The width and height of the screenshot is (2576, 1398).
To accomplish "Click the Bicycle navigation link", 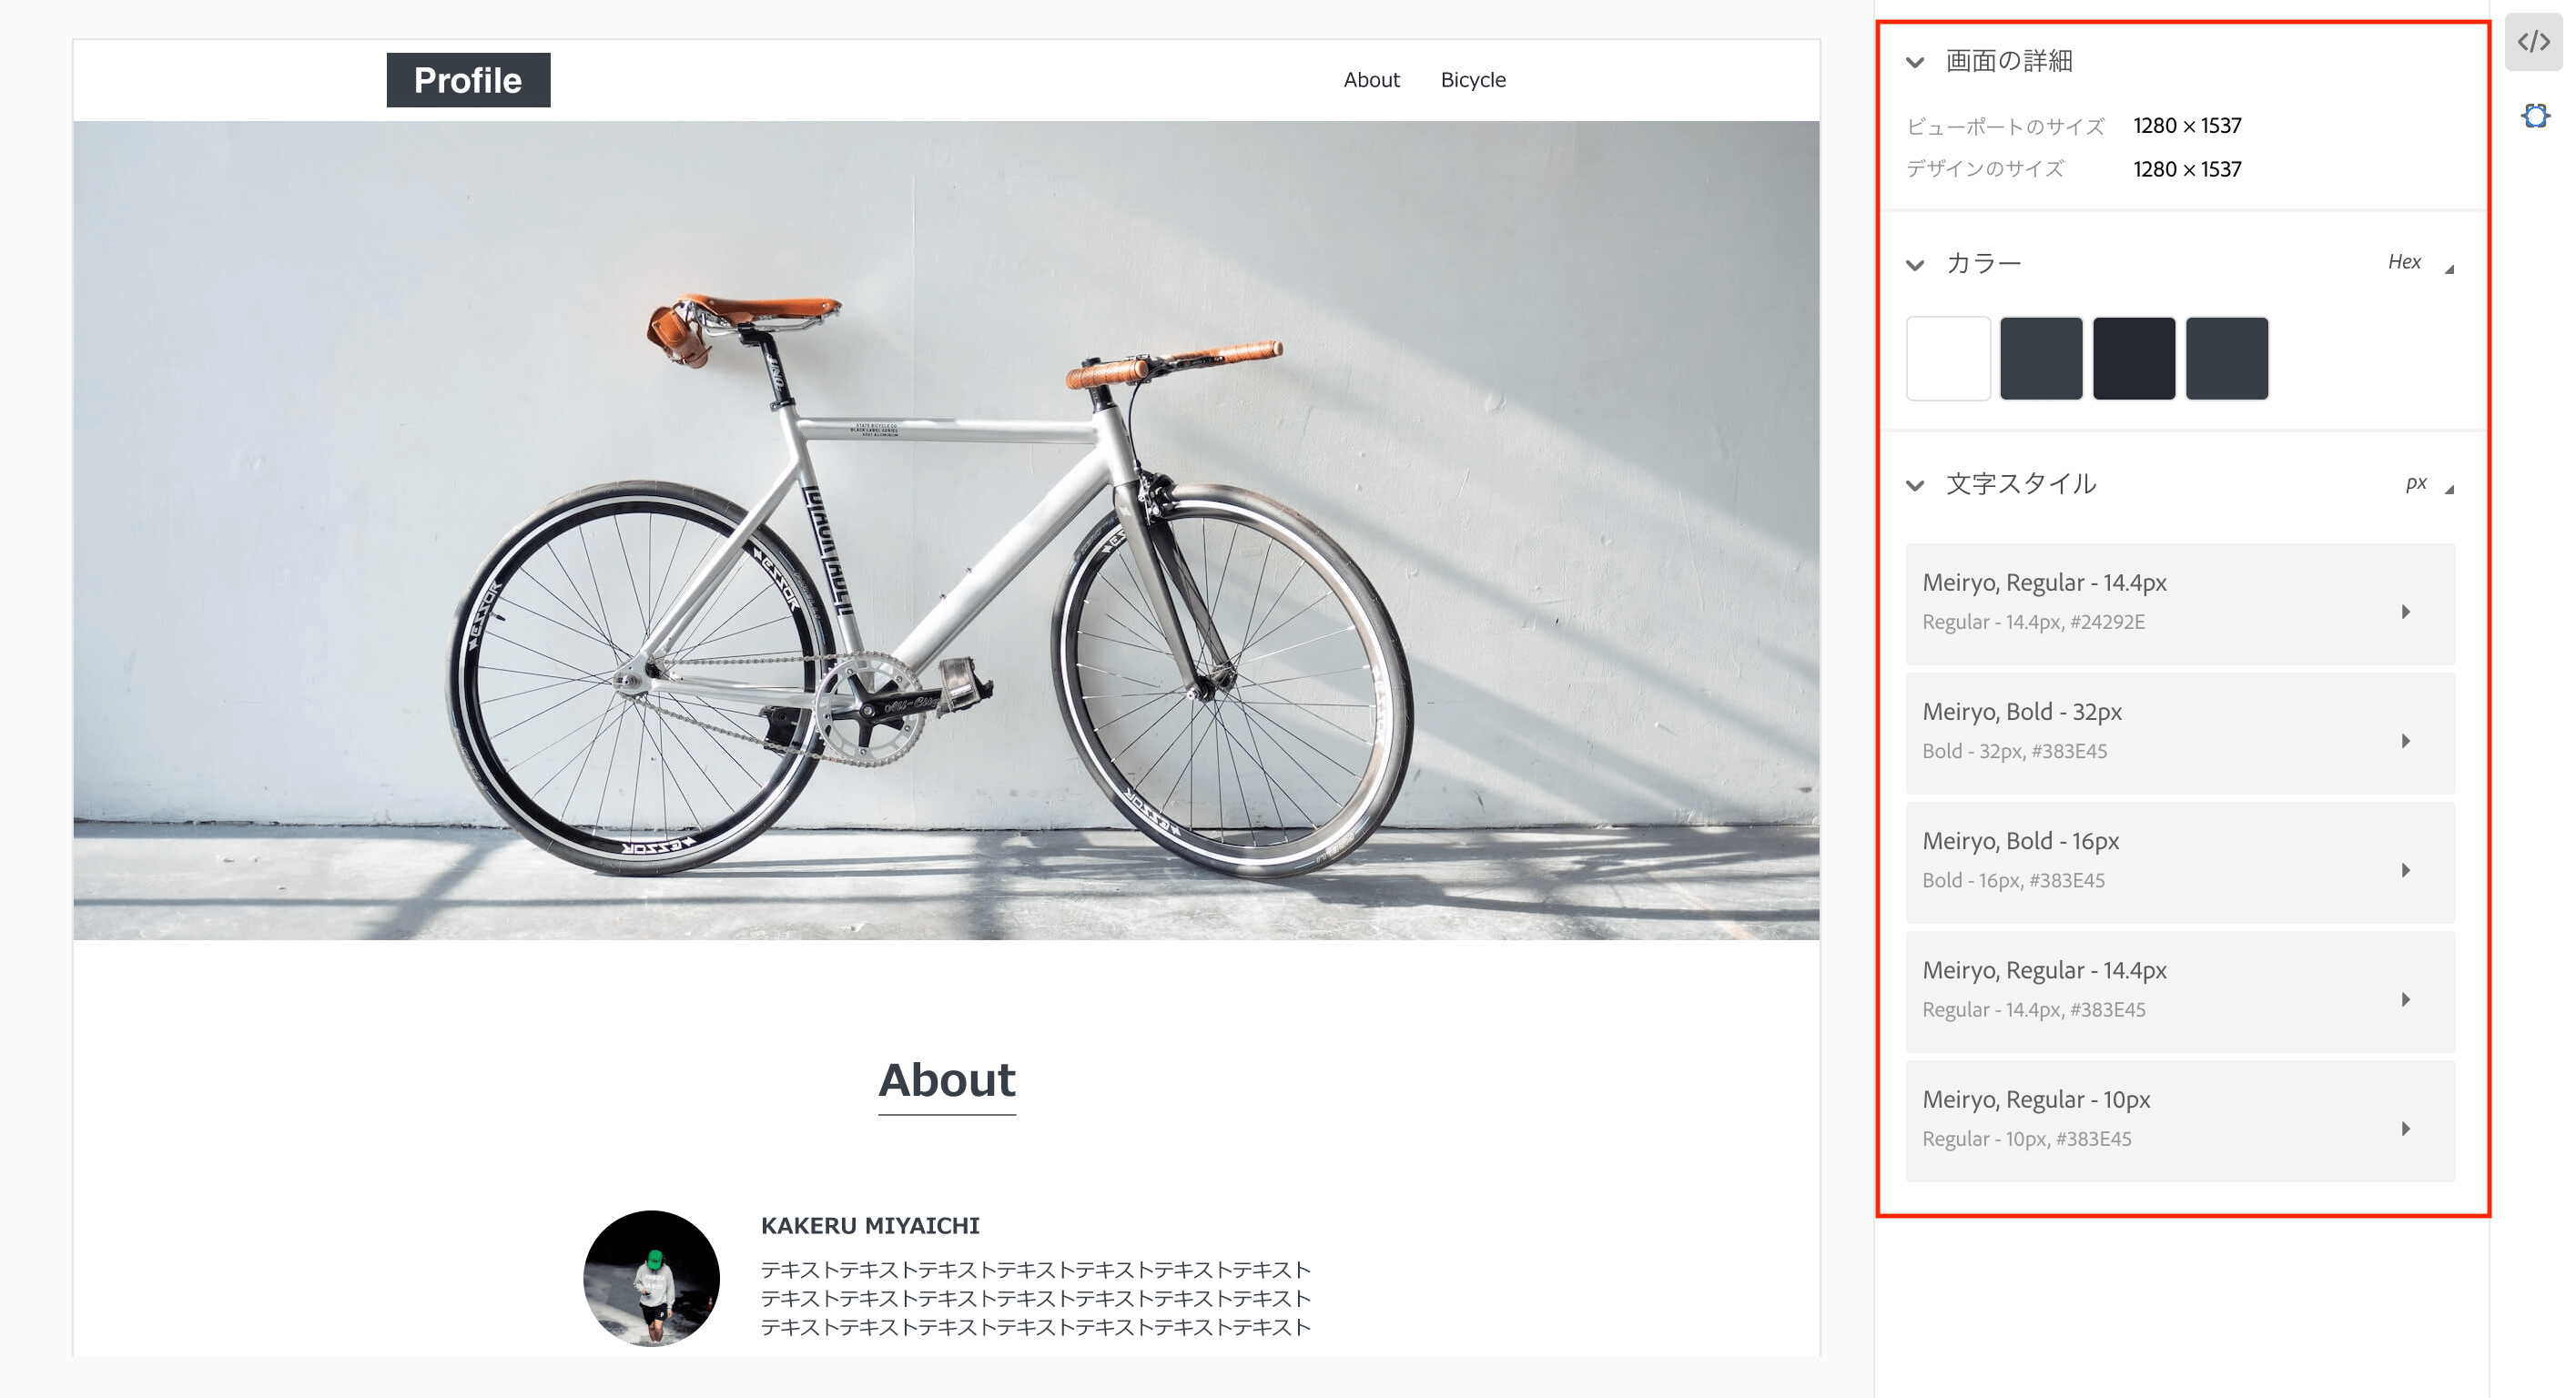I will tap(1473, 80).
